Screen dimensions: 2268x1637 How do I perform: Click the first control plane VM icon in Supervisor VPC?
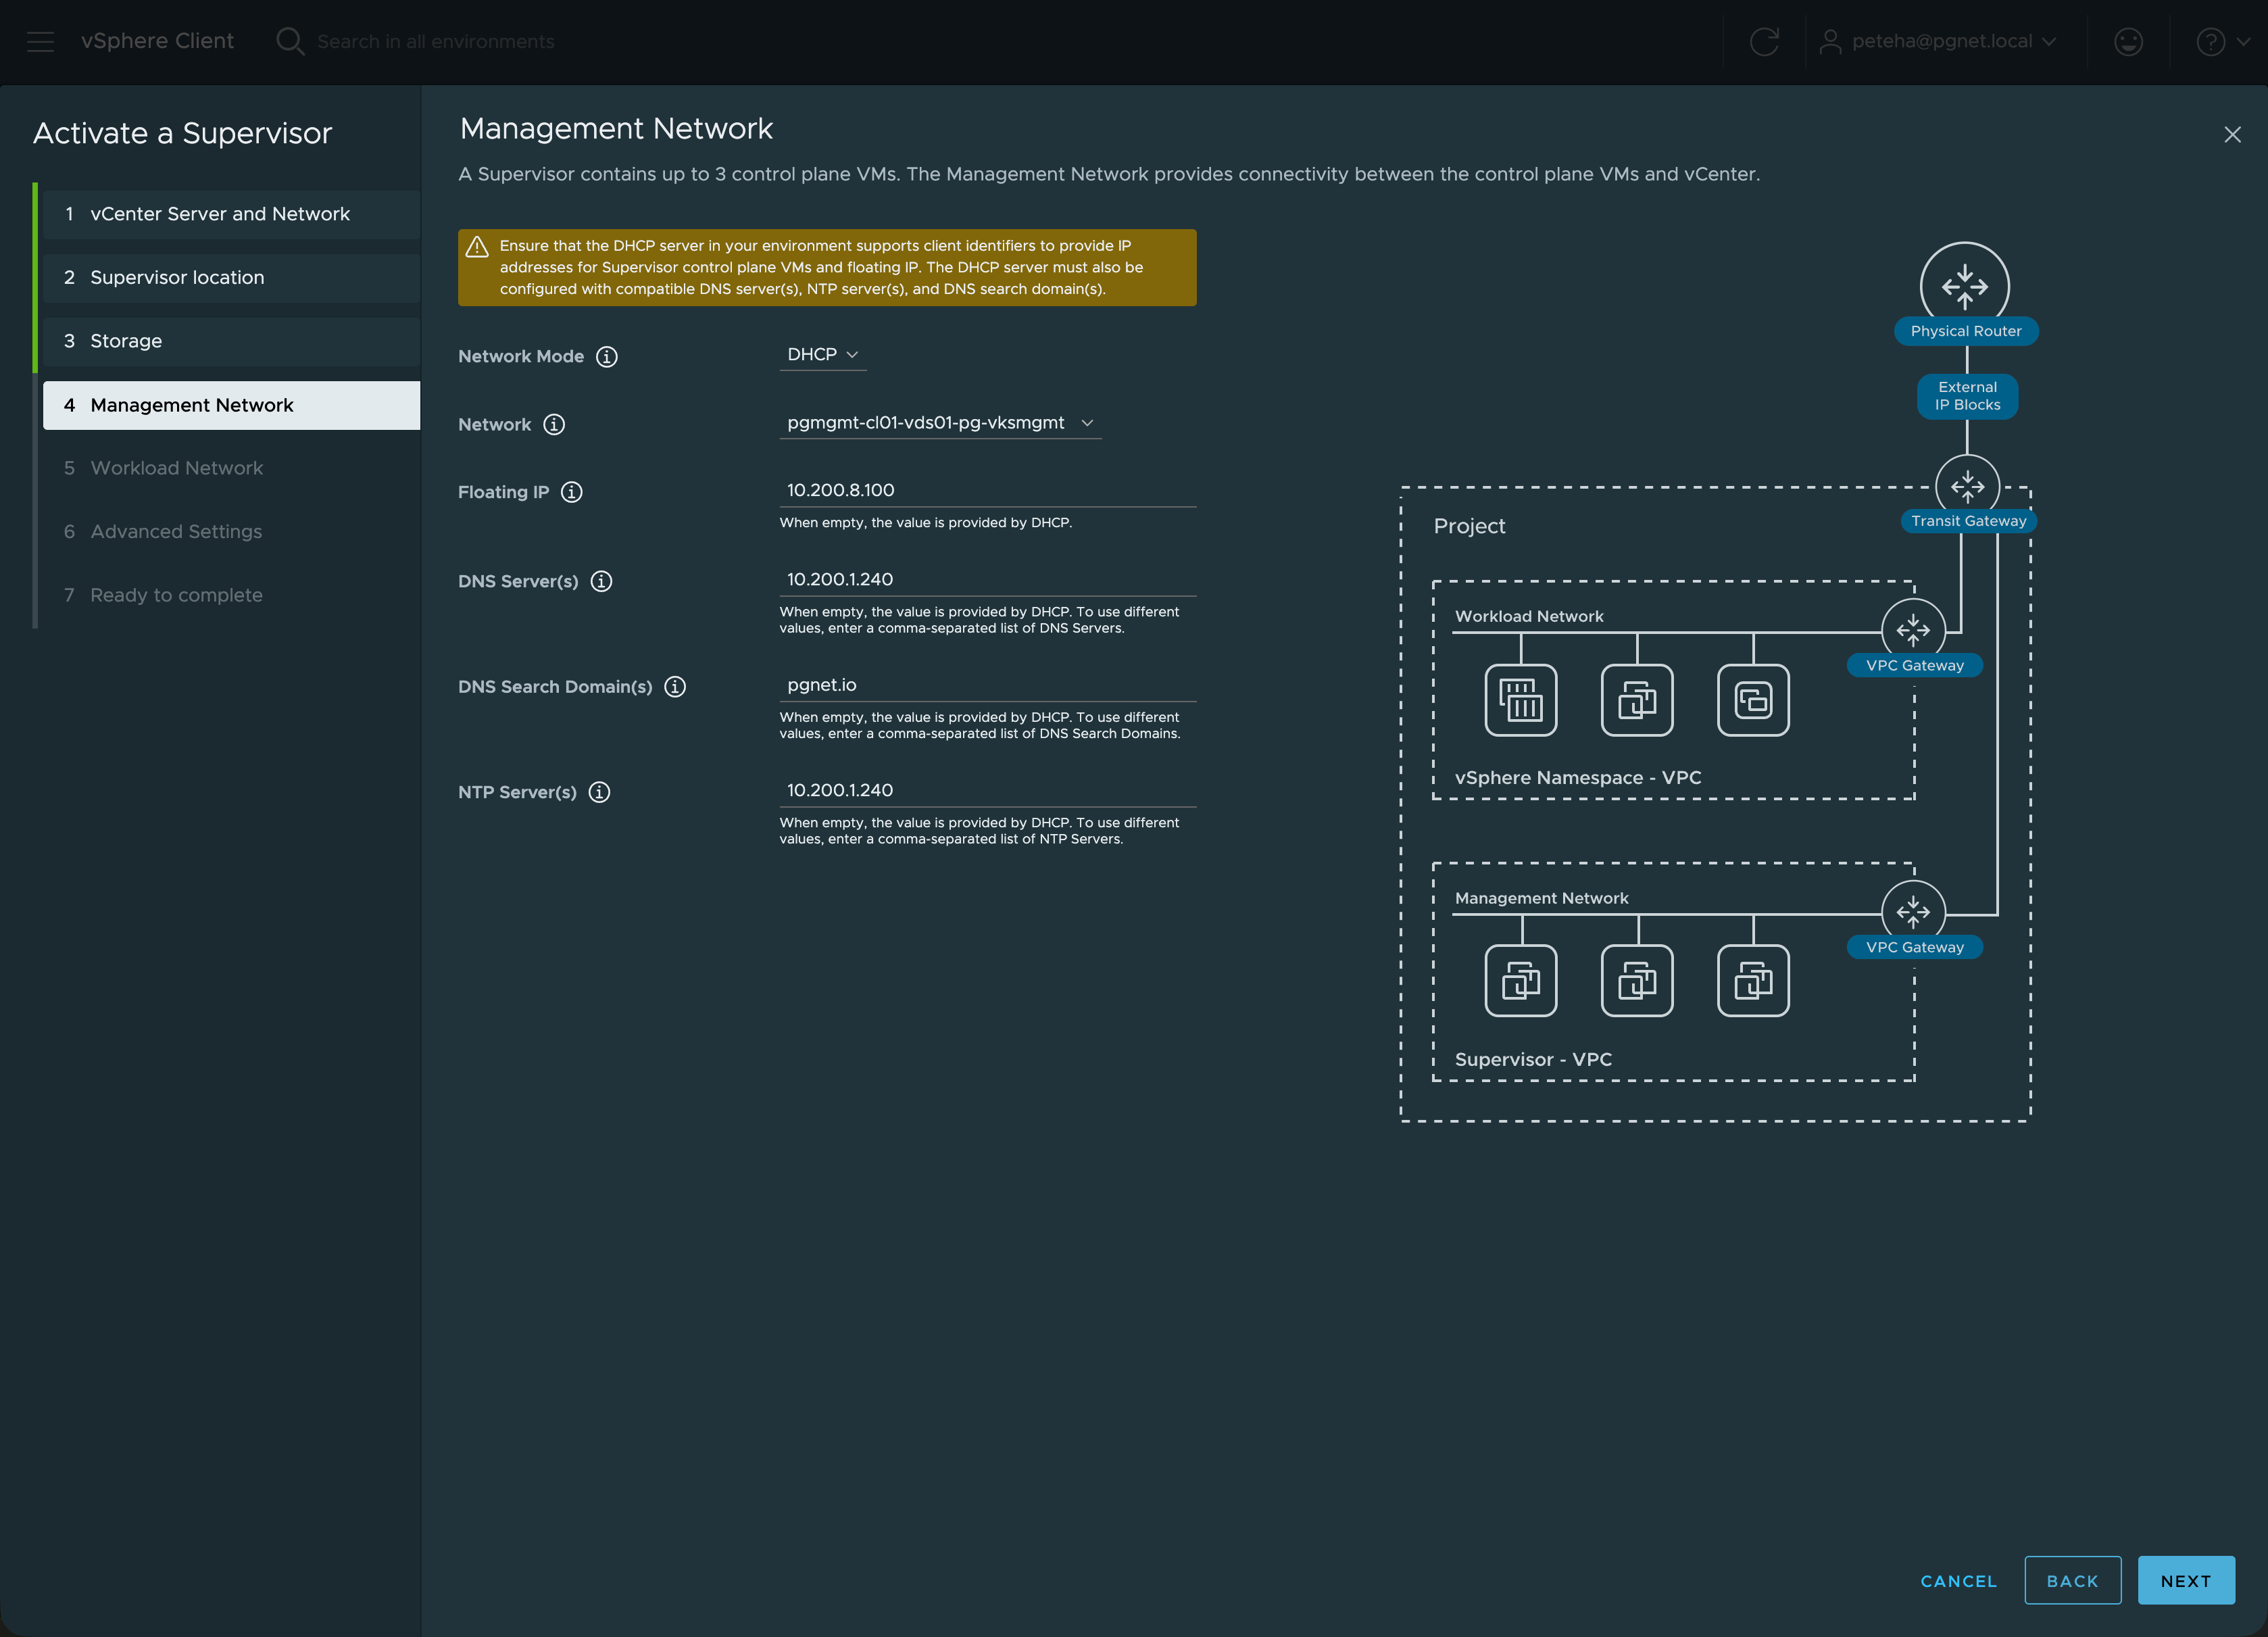coord(1521,981)
